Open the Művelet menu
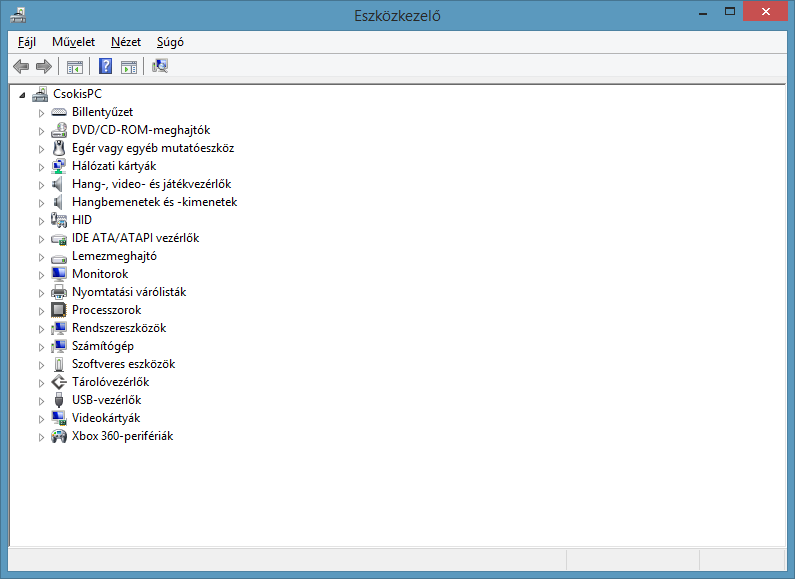Image resolution: width=795 pixels, height=579 pixels. 74,42
